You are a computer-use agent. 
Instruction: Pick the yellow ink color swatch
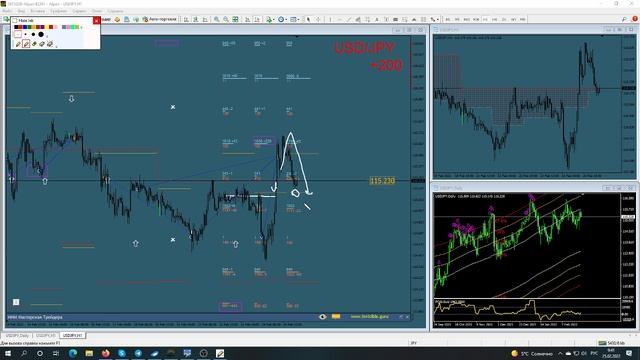click(47, 27)
